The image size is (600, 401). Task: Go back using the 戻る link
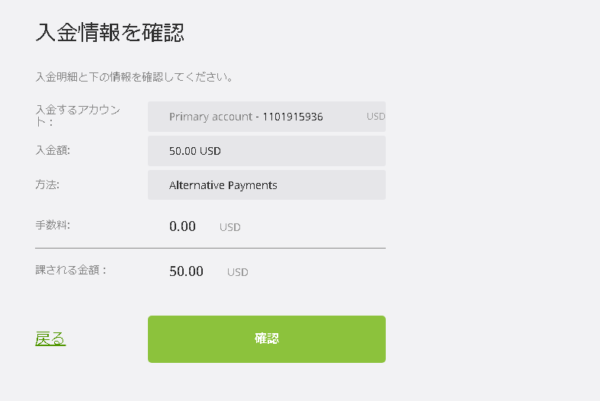click(x=50, y=339)
